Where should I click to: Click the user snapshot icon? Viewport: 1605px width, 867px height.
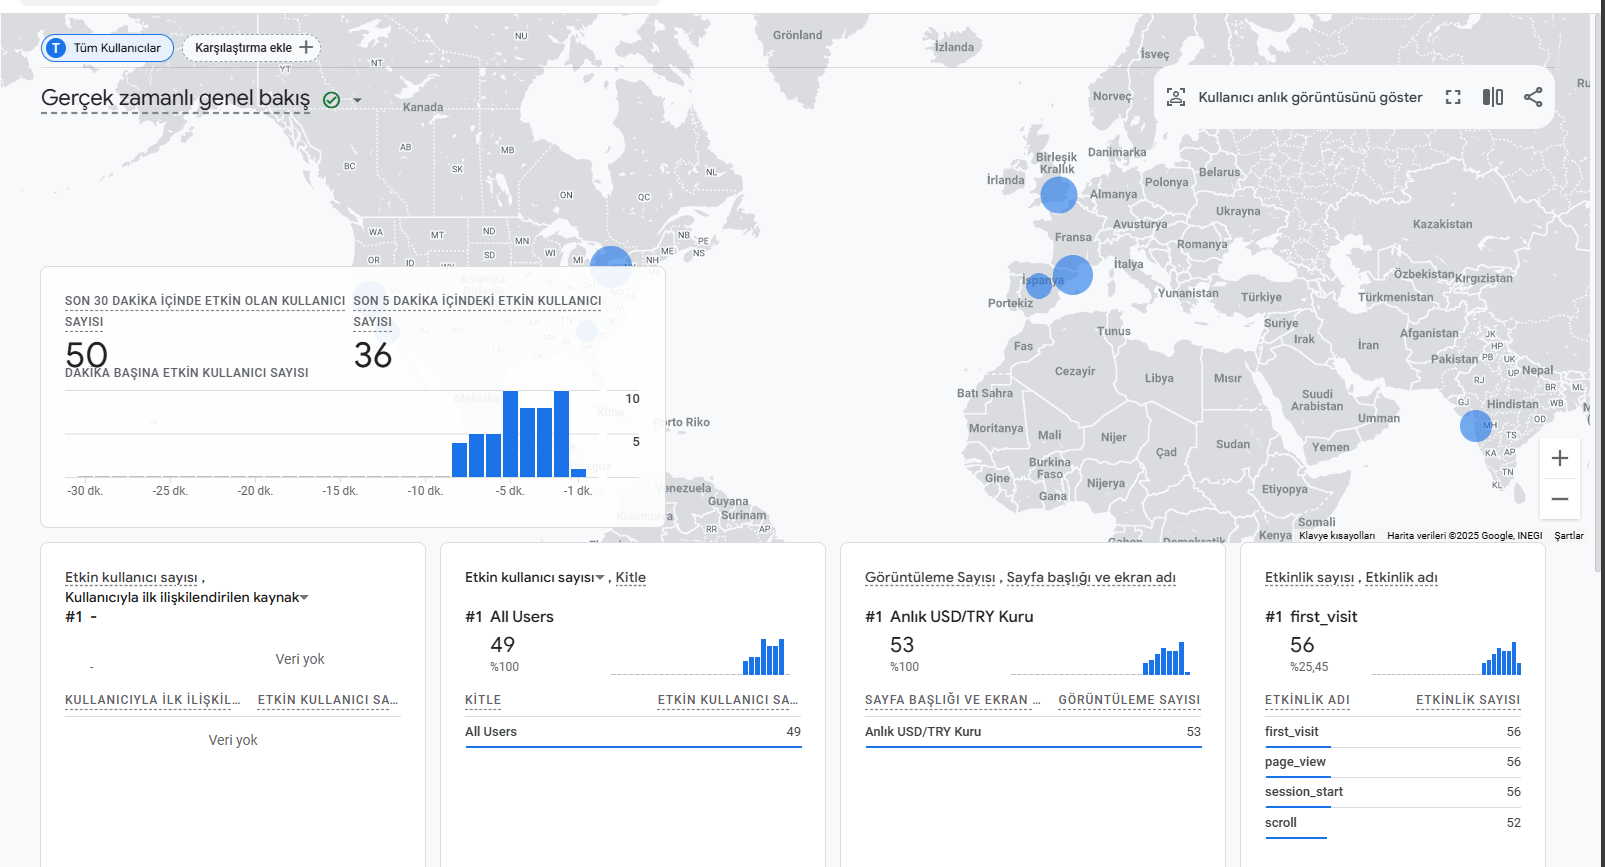click(x=1176, y=97)
